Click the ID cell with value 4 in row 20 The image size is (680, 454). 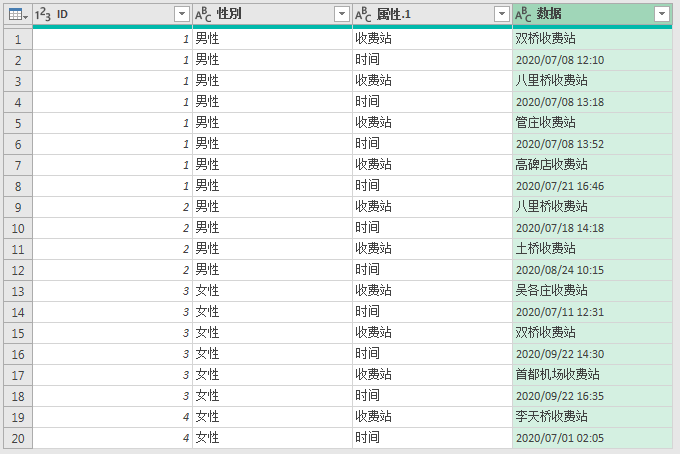tap(112, 438)
